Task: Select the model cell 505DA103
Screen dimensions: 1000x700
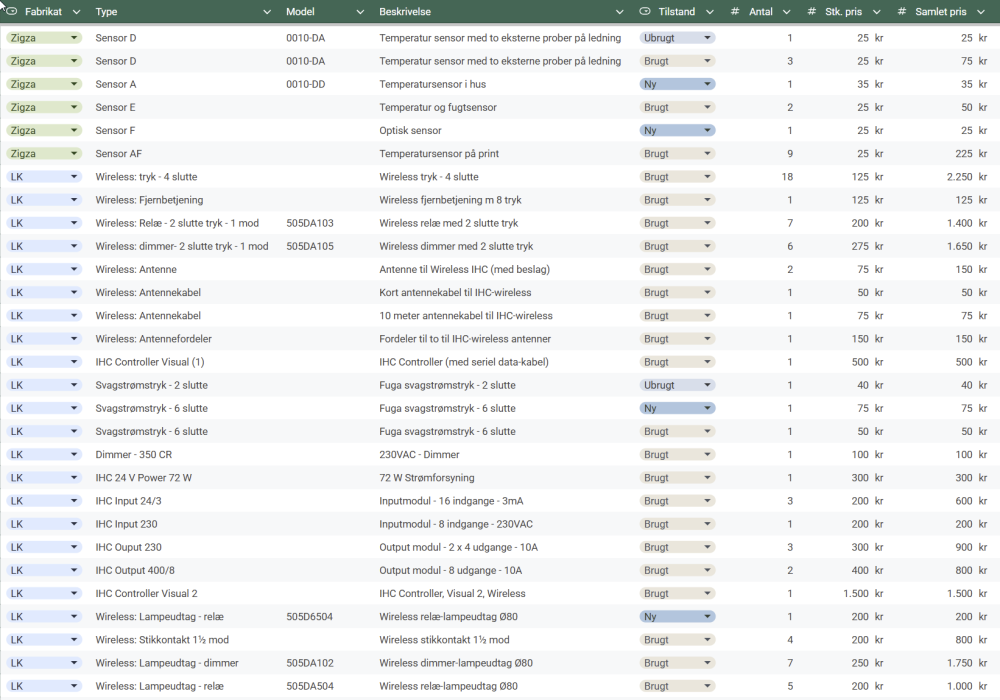Action: click(310, 223)
